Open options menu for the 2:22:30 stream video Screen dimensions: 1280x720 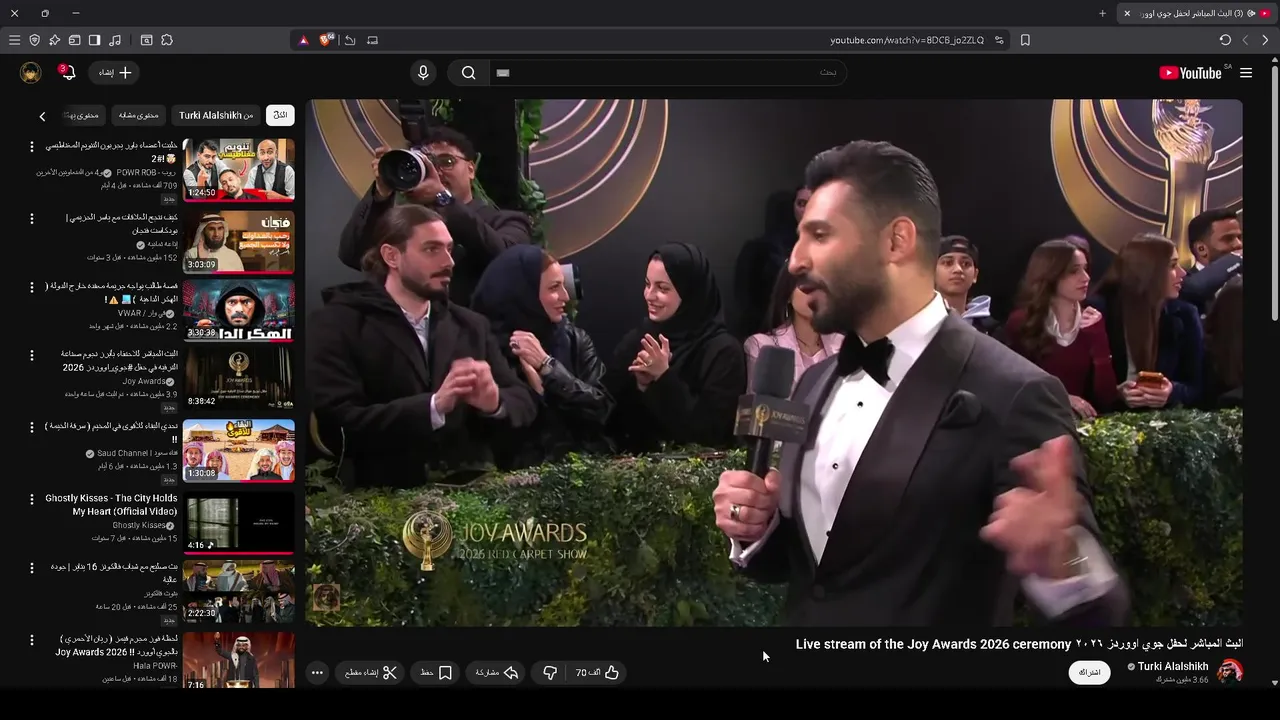click(31, 568)
